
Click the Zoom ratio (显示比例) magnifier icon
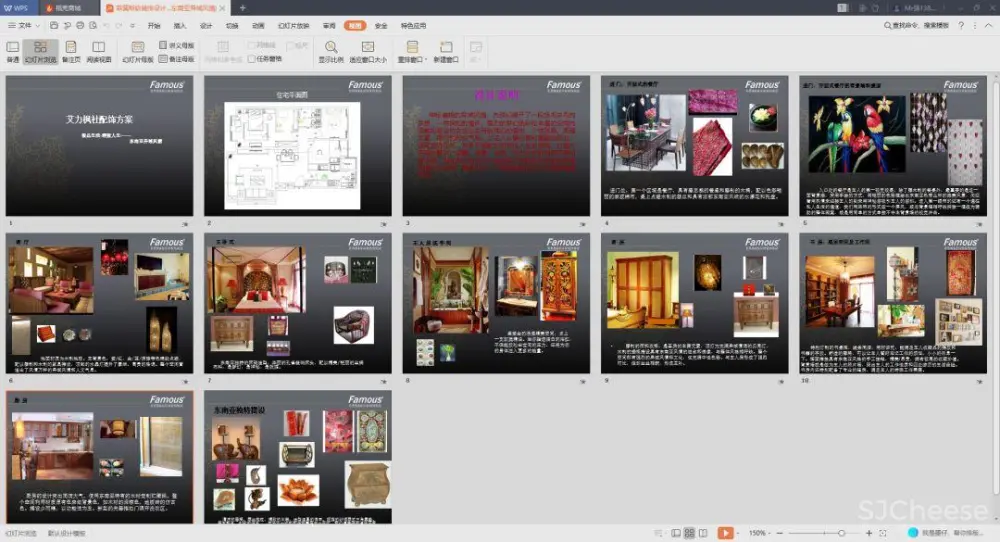330,47
